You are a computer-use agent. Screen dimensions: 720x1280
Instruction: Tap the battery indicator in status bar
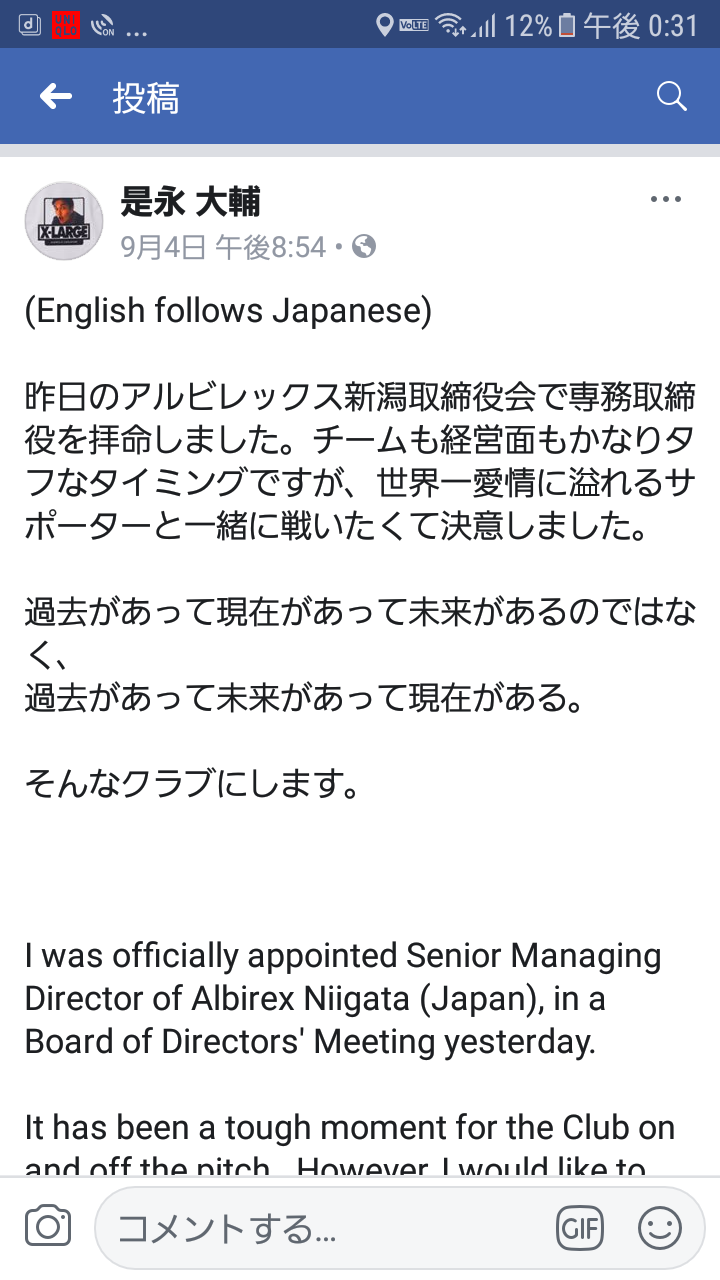567,25
